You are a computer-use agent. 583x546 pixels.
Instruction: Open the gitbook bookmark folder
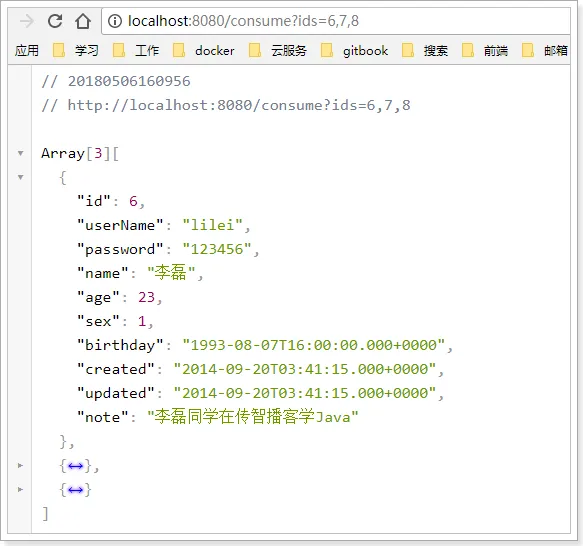tap(355, 50)
